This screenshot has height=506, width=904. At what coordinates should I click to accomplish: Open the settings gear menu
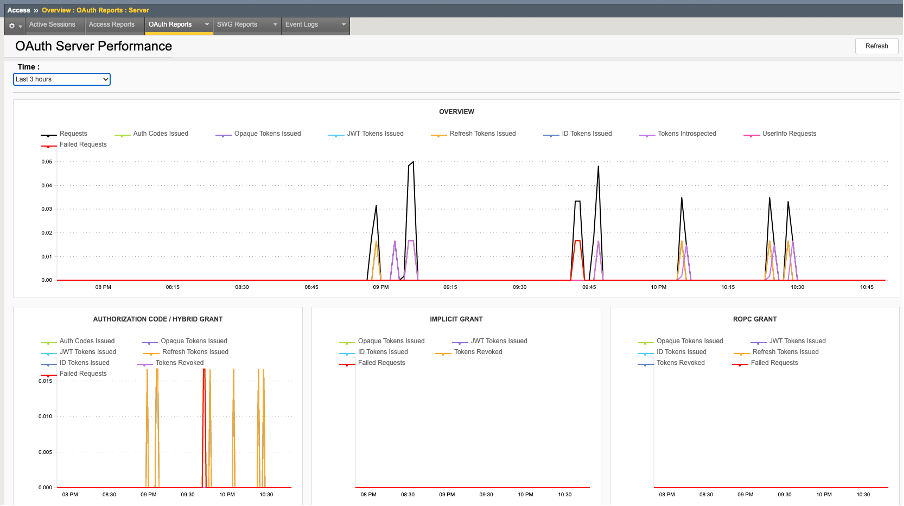click(x=13, y=25)
